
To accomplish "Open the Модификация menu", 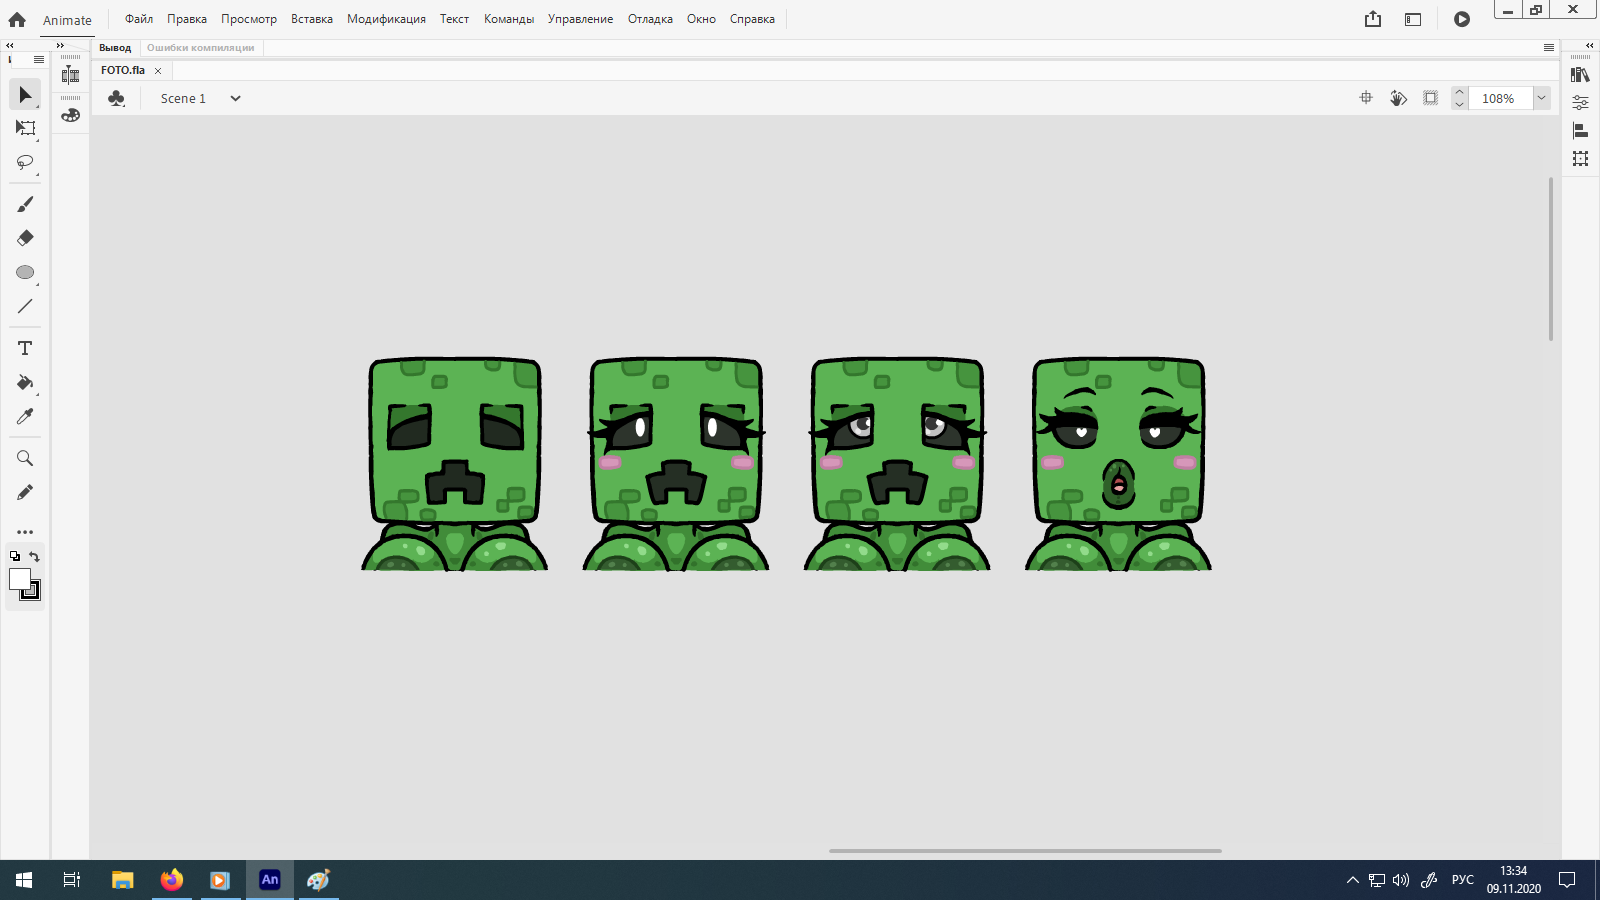I will point(386,19).
